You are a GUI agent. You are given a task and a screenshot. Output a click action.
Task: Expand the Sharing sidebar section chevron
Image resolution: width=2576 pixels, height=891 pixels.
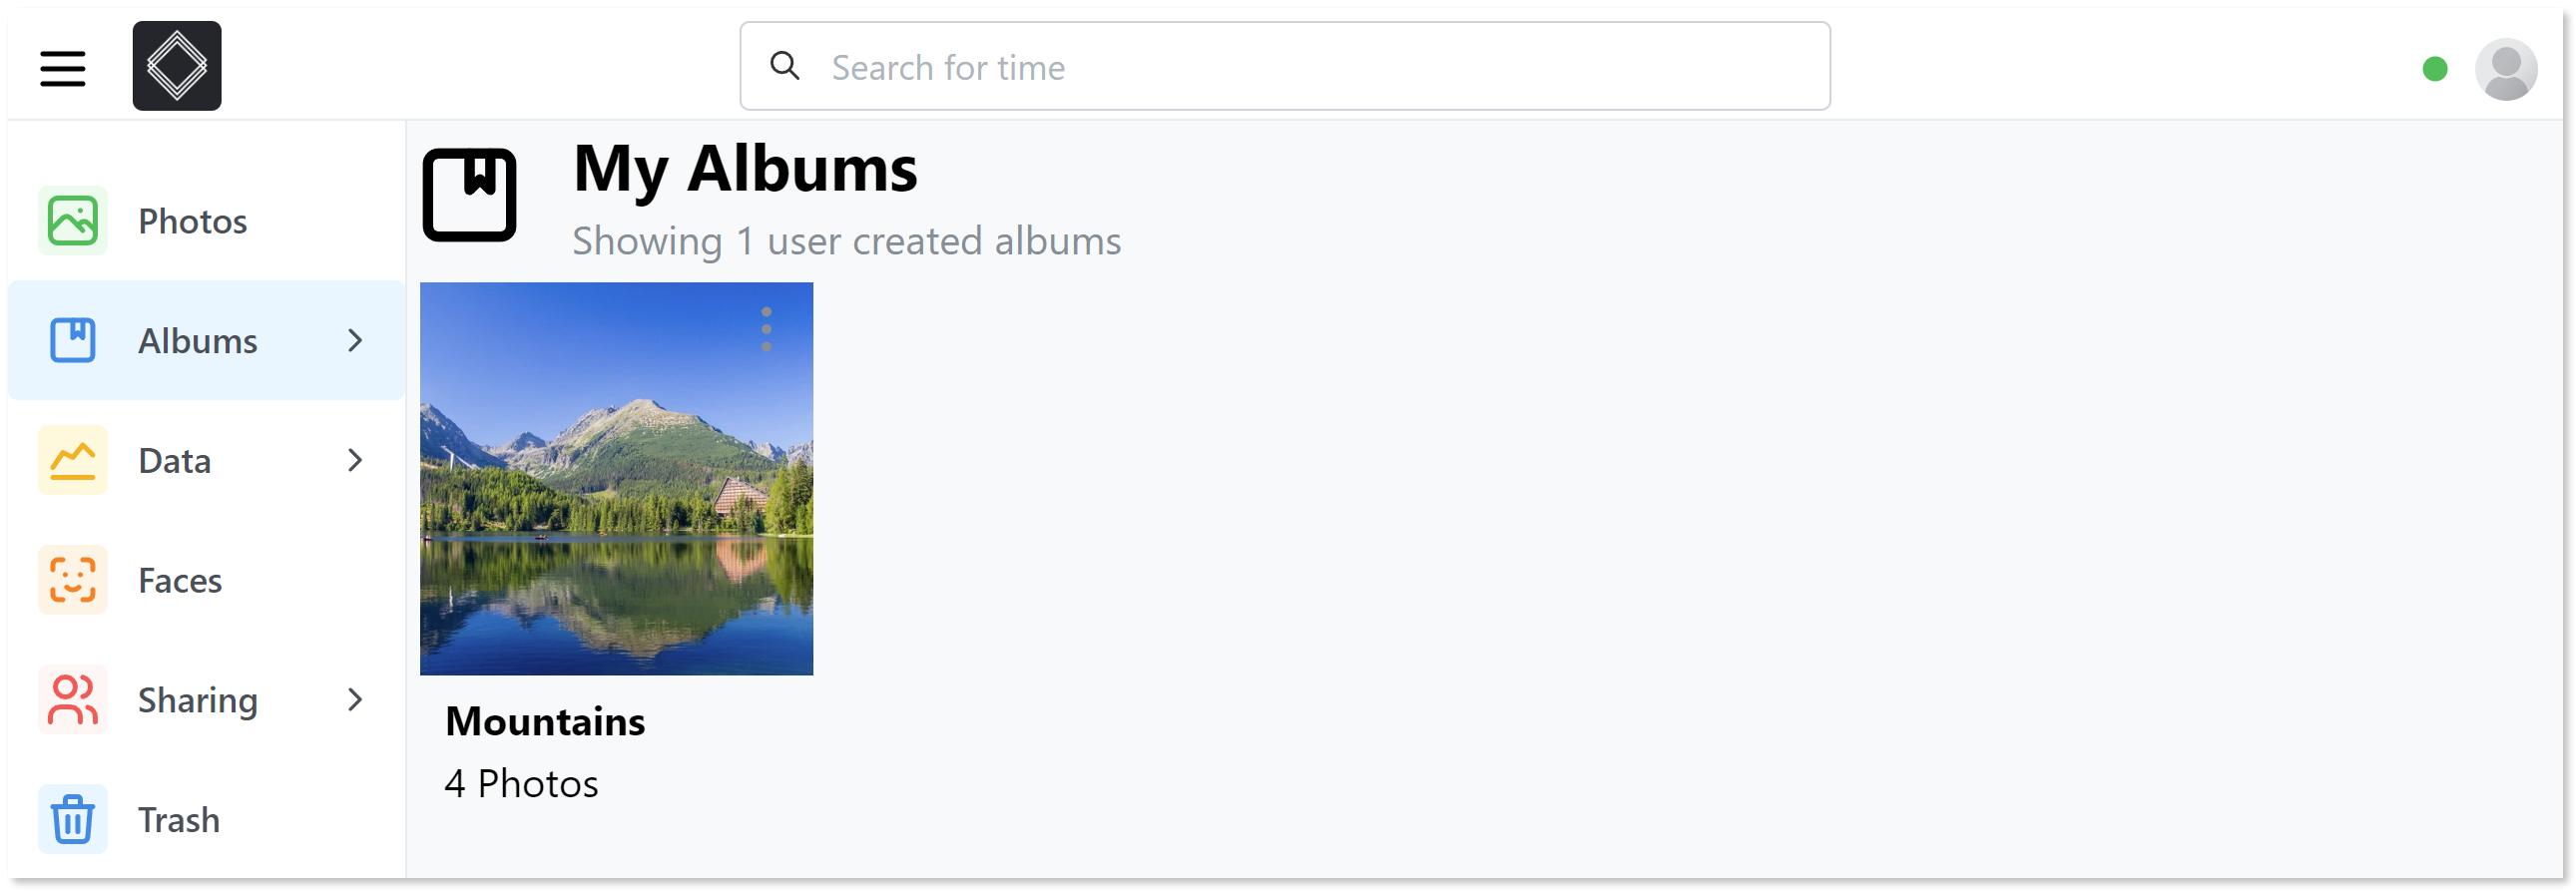[x=355, y=700]
